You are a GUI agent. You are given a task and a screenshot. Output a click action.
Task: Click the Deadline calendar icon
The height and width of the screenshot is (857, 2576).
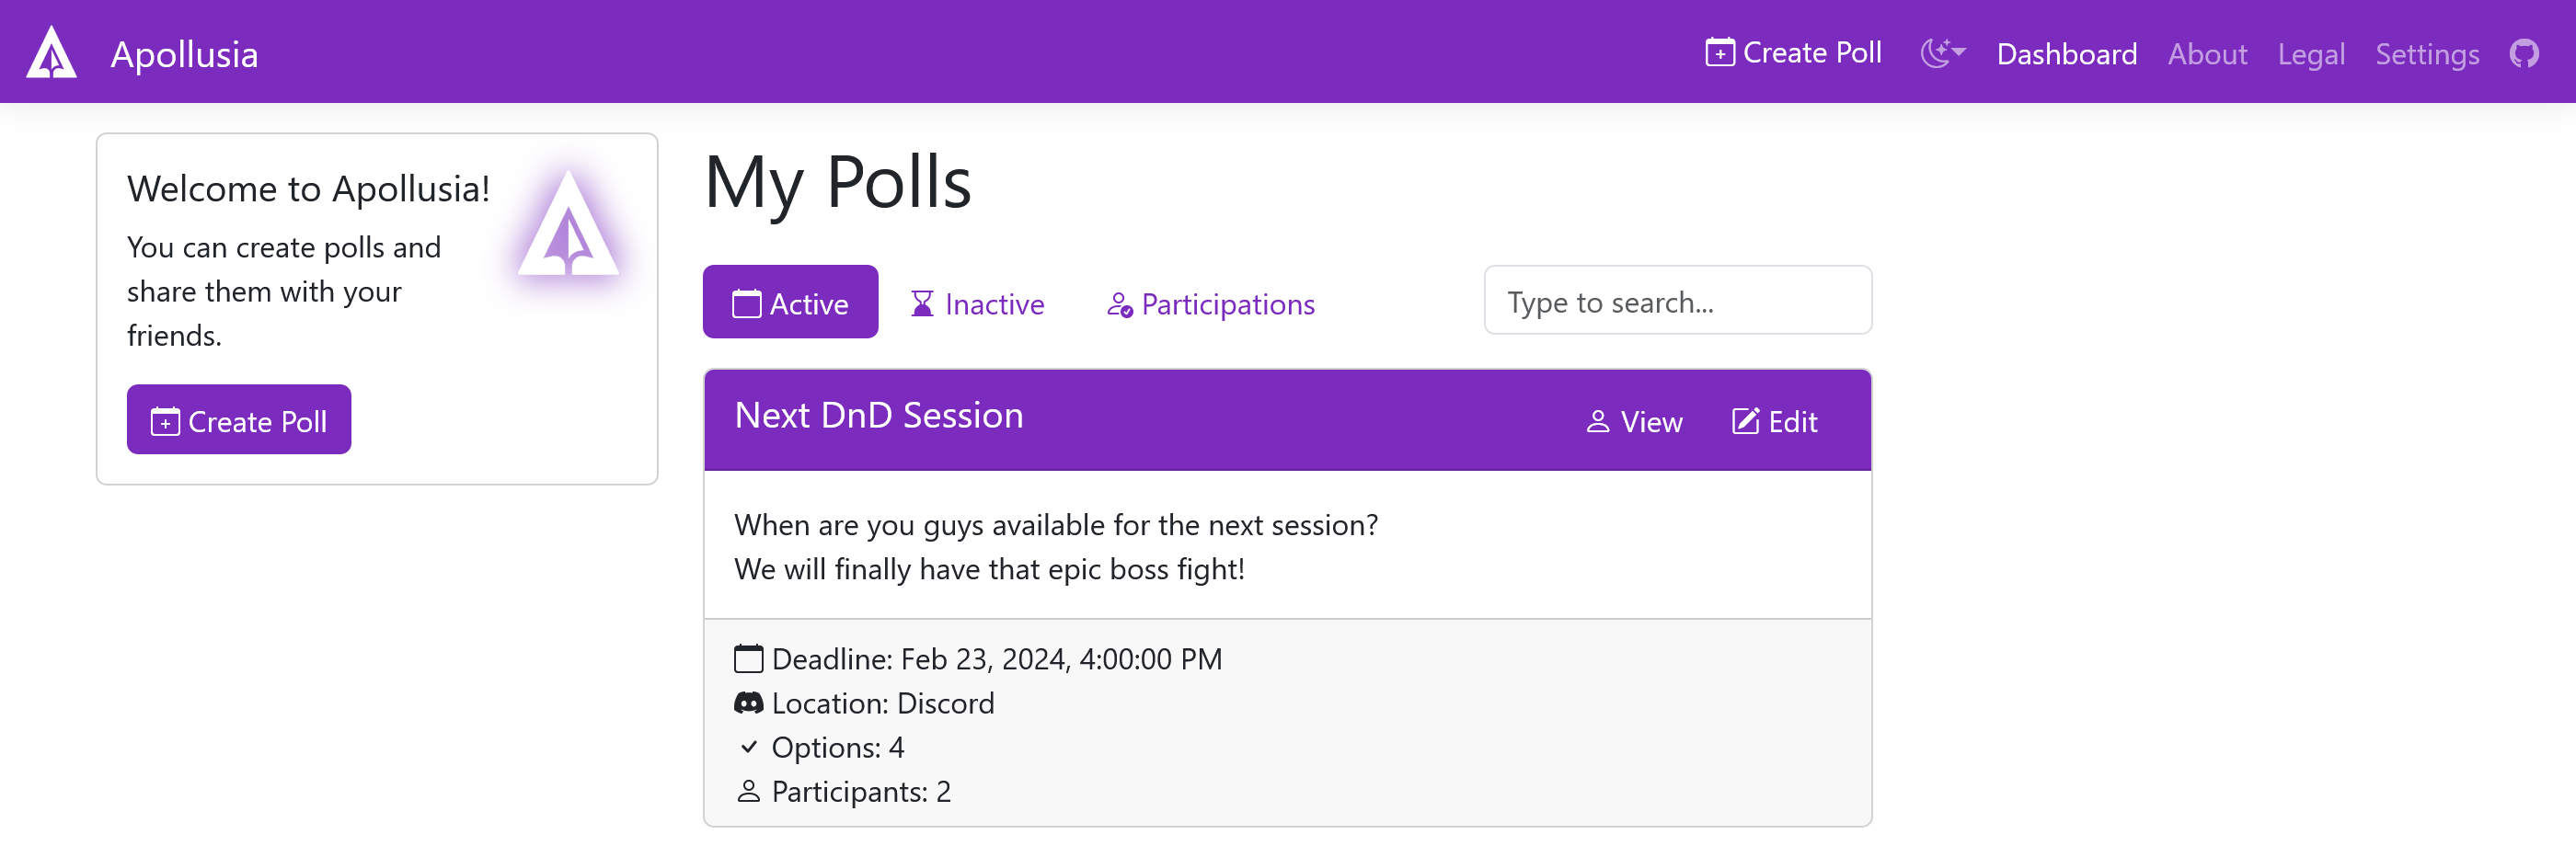(x=748, y=659)
